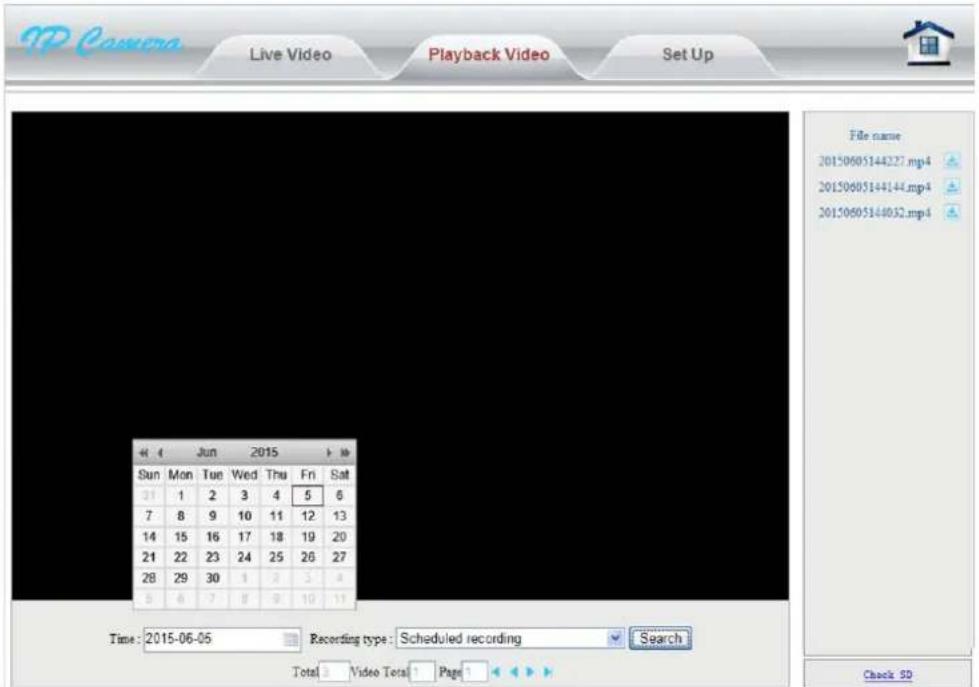The image size is (979, 687).
Task: Pick June 13 in the calendar
Action: 339,516
